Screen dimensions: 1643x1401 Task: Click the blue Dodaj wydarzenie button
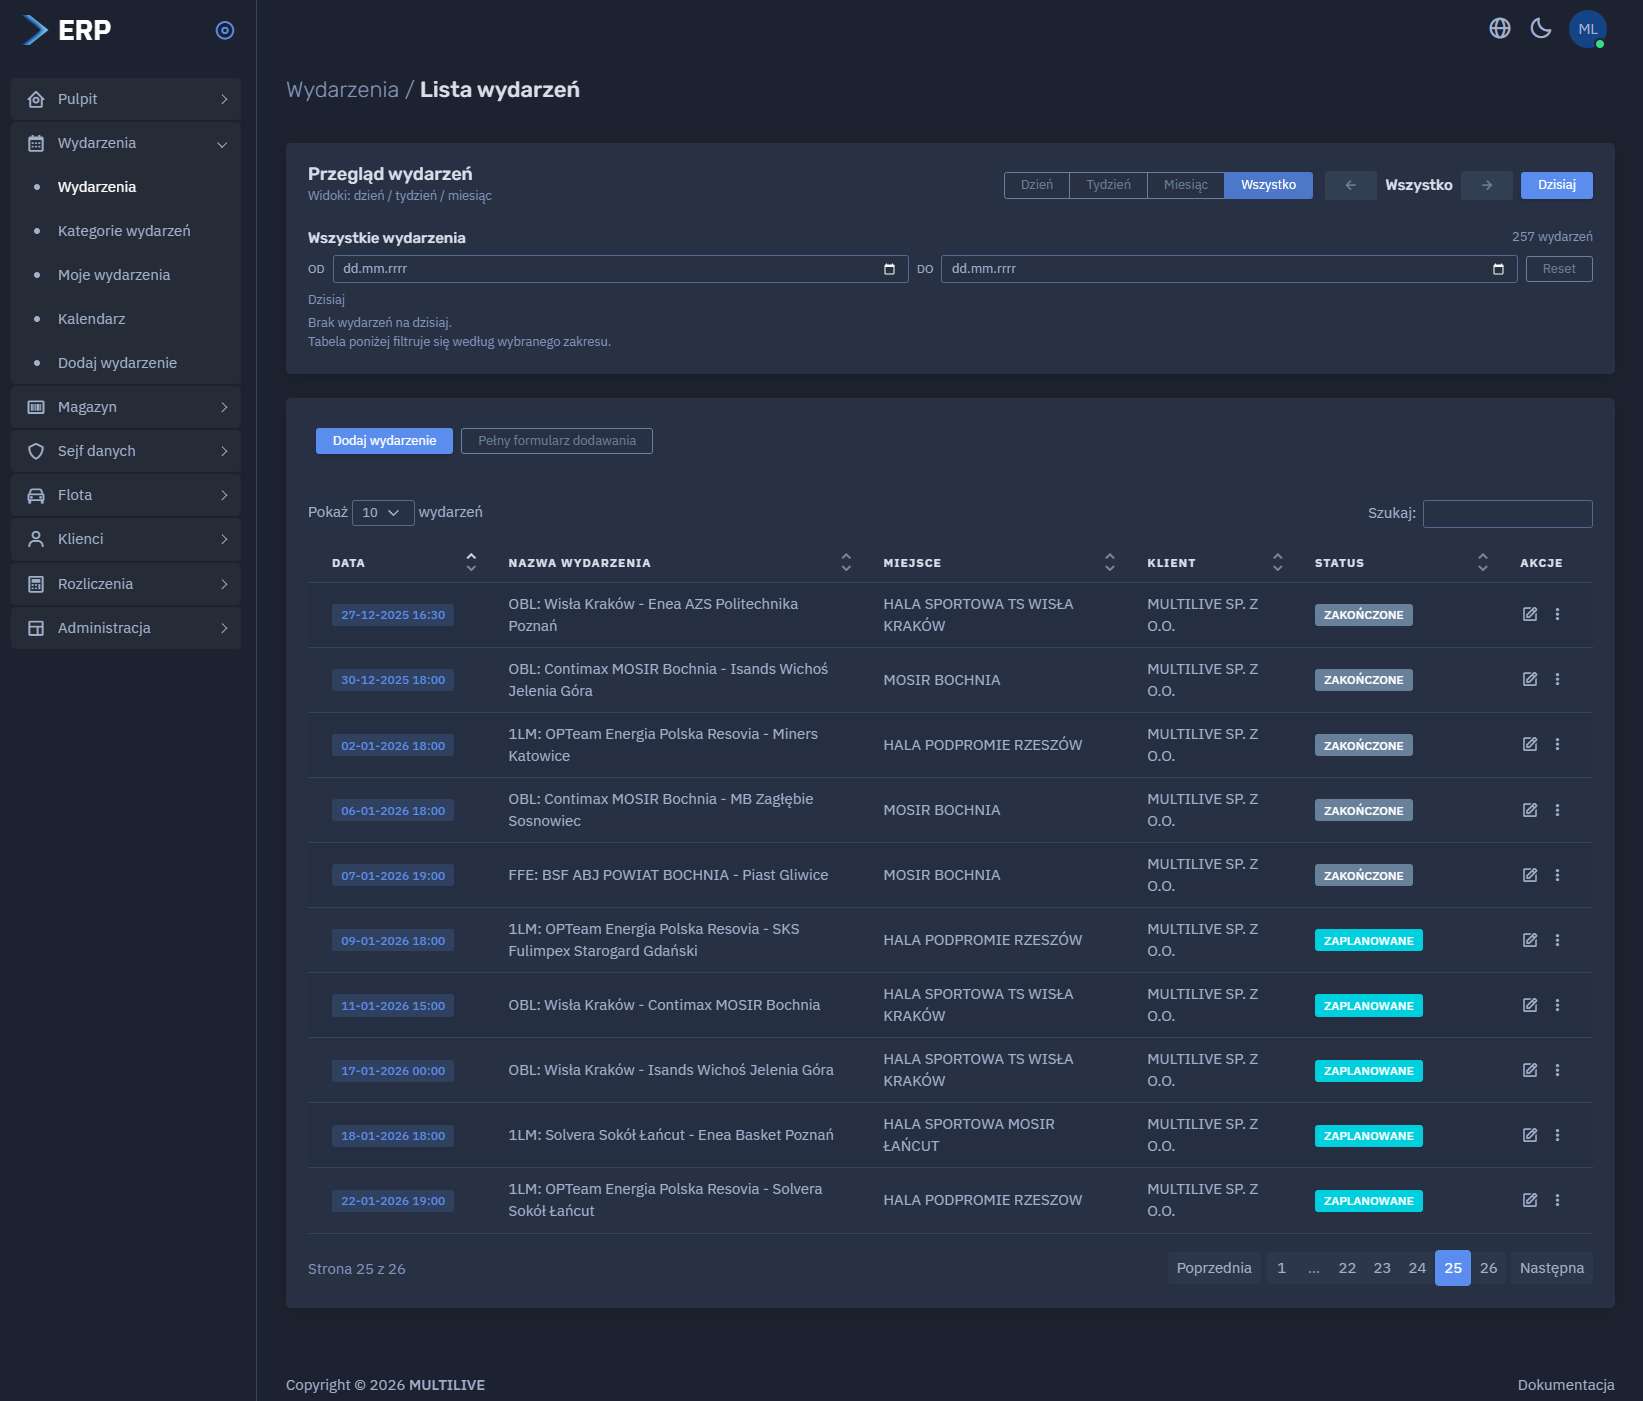click(x=384, y=441)
